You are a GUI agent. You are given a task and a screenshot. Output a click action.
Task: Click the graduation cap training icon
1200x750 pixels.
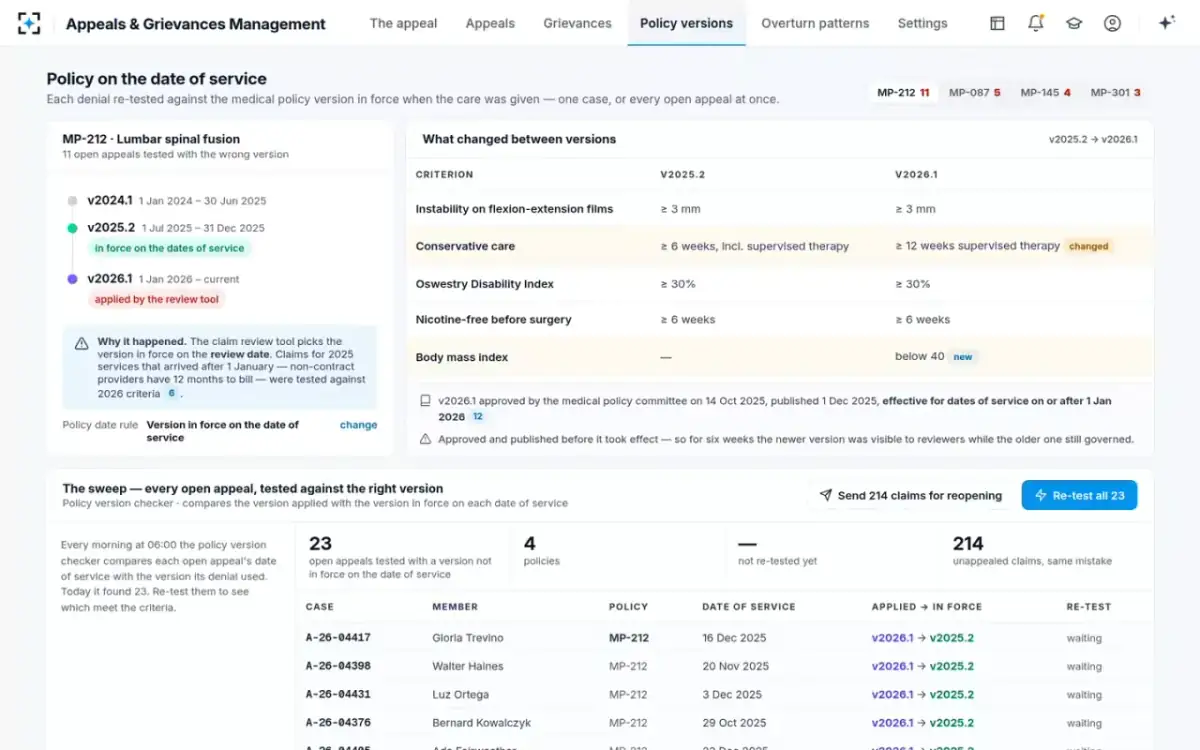point(1074,23)
